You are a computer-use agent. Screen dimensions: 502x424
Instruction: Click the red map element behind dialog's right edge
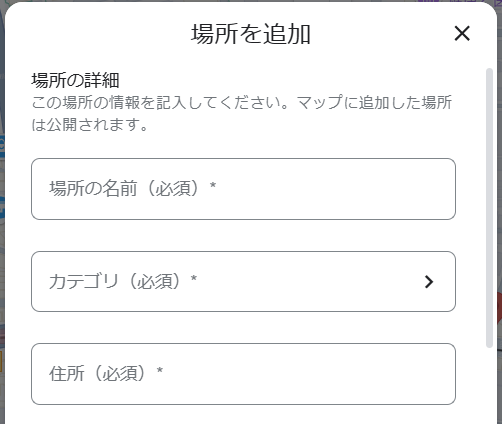point(499,308)
